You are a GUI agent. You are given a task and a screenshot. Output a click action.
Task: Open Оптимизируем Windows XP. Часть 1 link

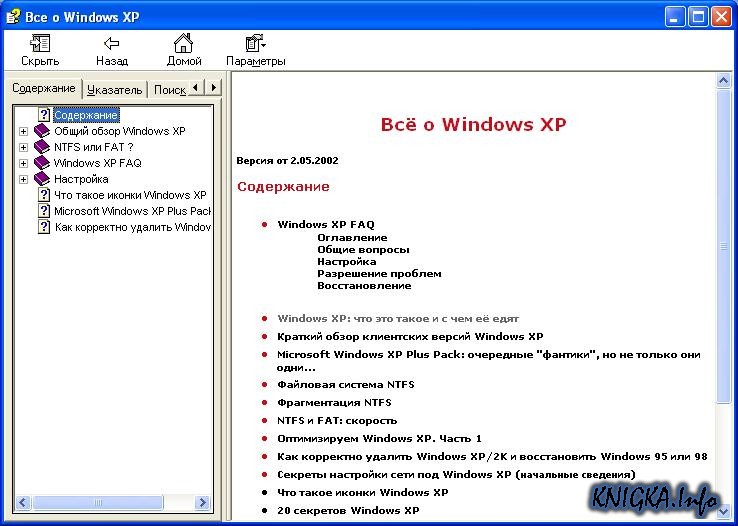(x=379, y=438)
